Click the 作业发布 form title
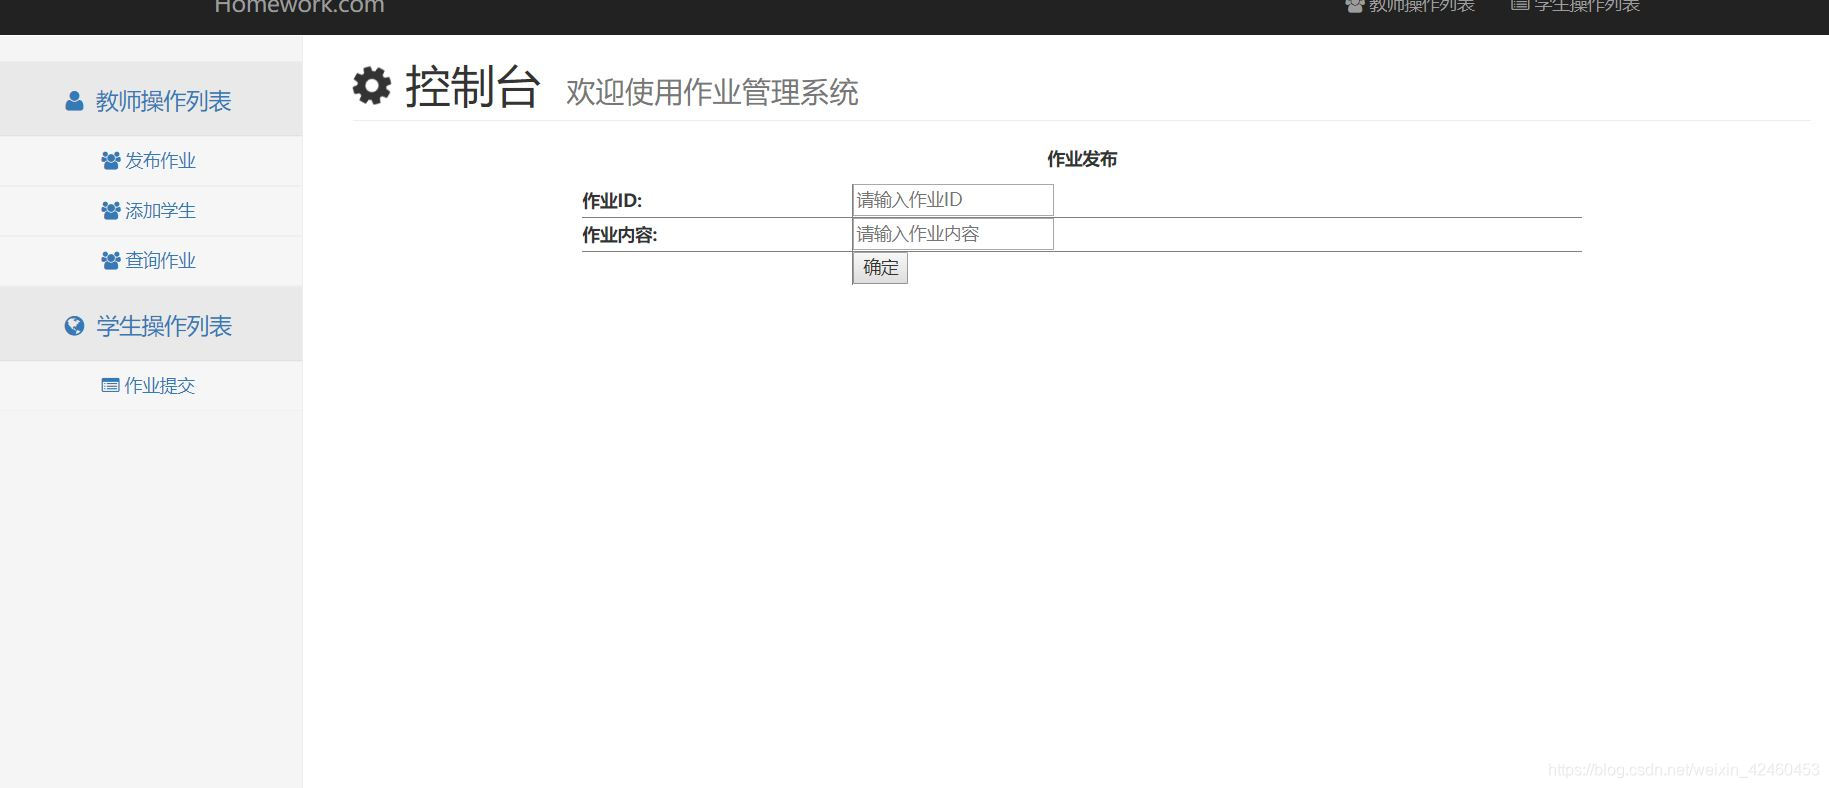The height and width of the screenshot is (788, 1829). [x=1082, y=159]
